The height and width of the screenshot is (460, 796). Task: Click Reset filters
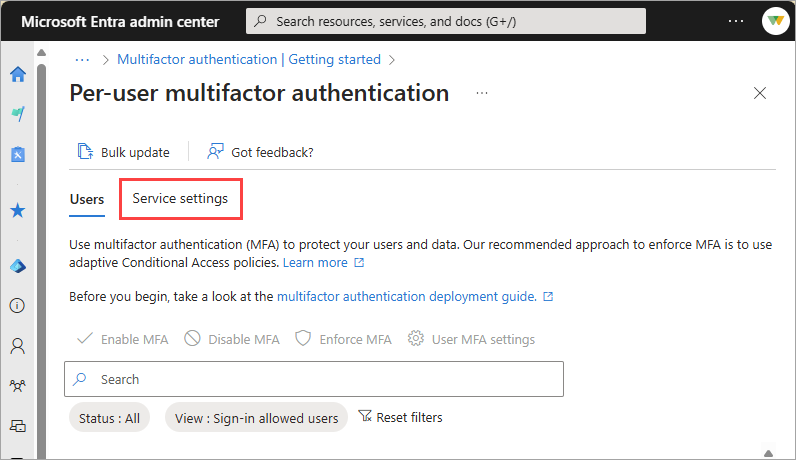400,417
